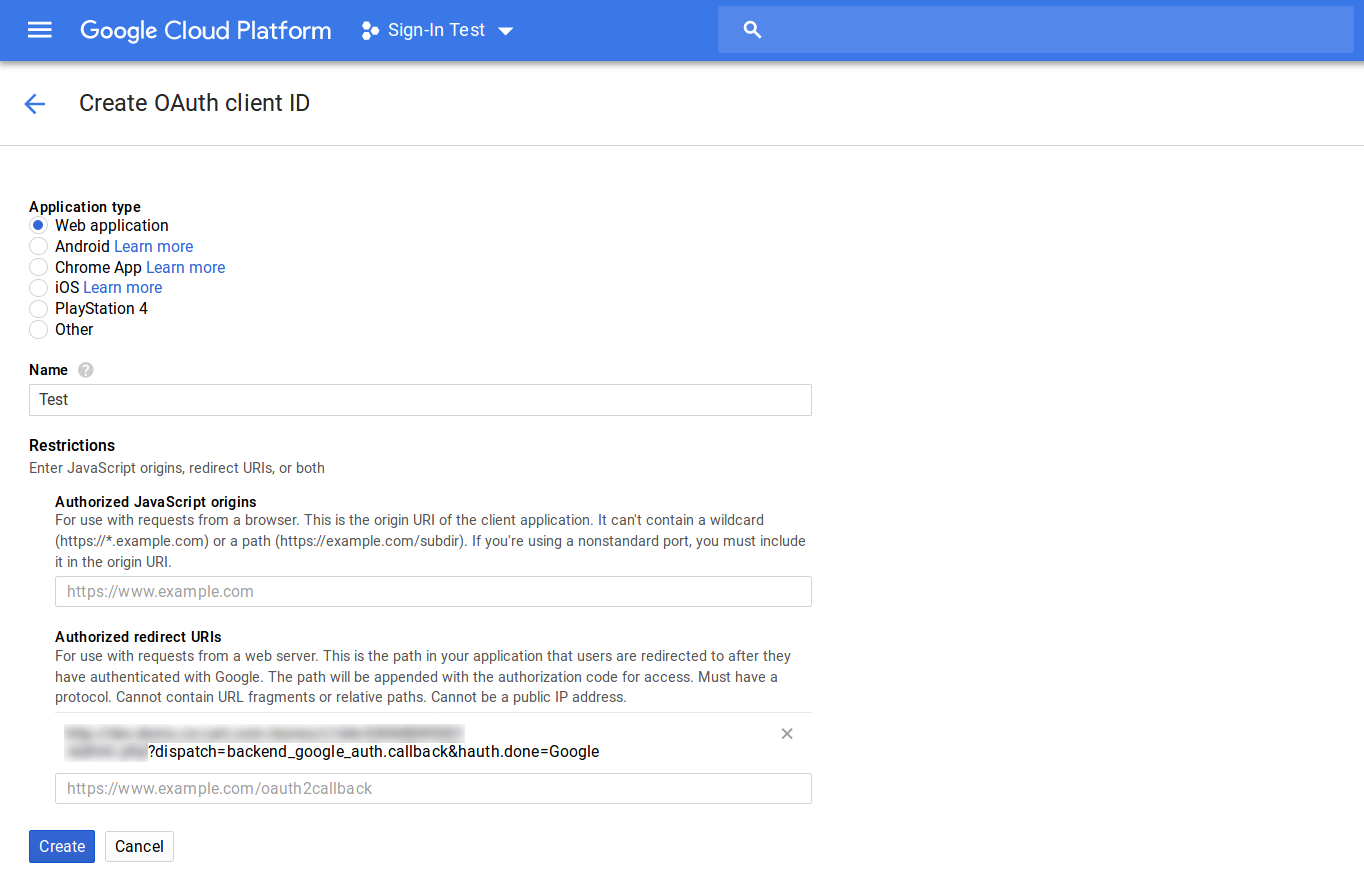Select the Web application radio button
Screen dimensions: 1364x875
(x=38, y=226)
